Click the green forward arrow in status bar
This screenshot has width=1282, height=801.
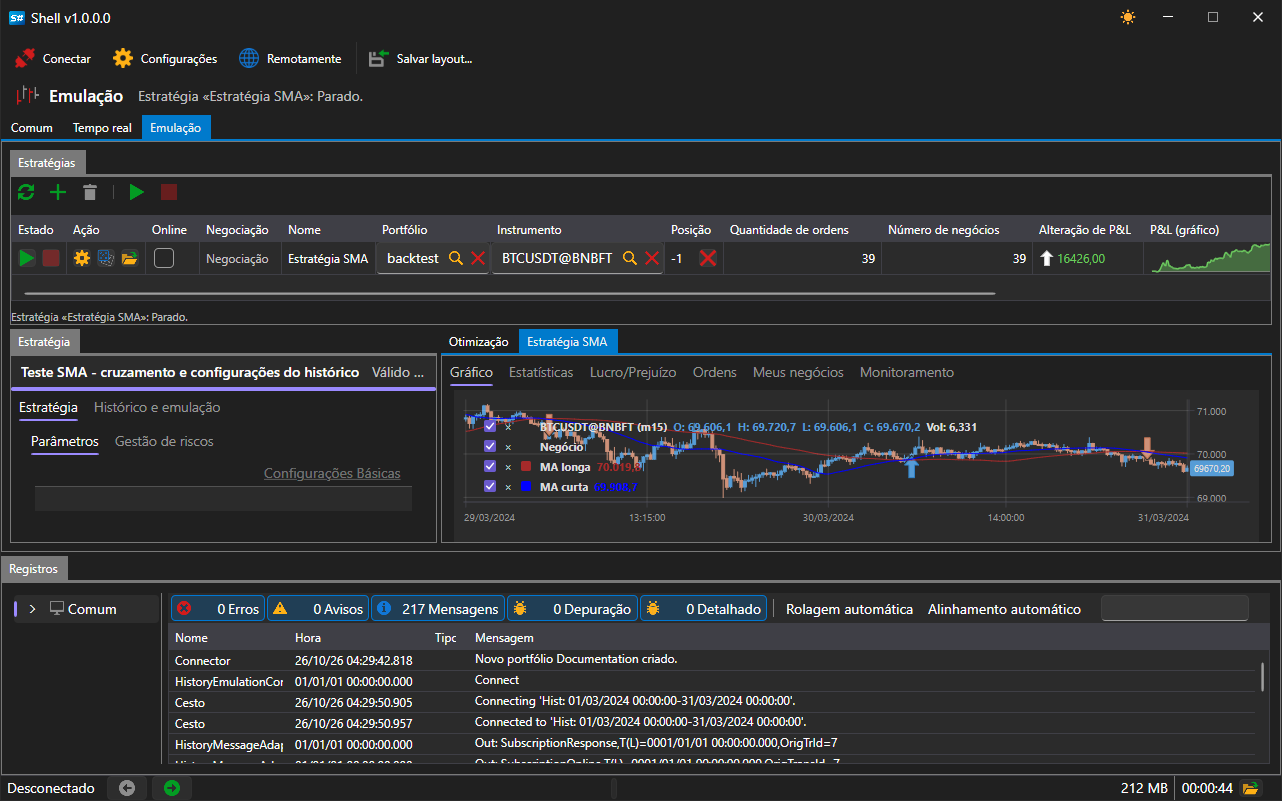point(172,788)
